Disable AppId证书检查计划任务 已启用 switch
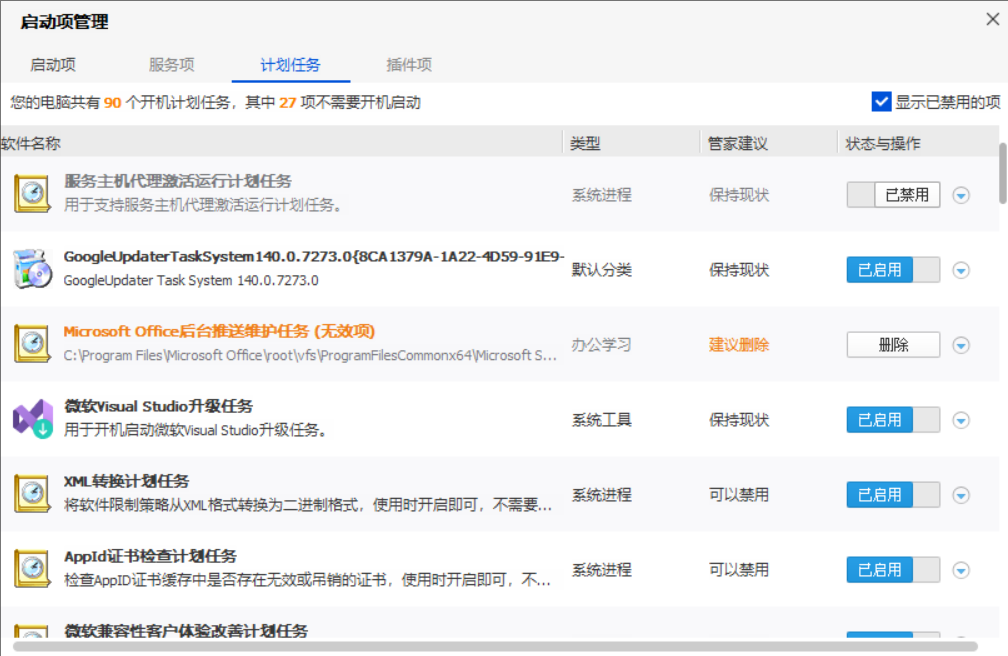This screenshot has height=656, width=1008. click(893, 570)
